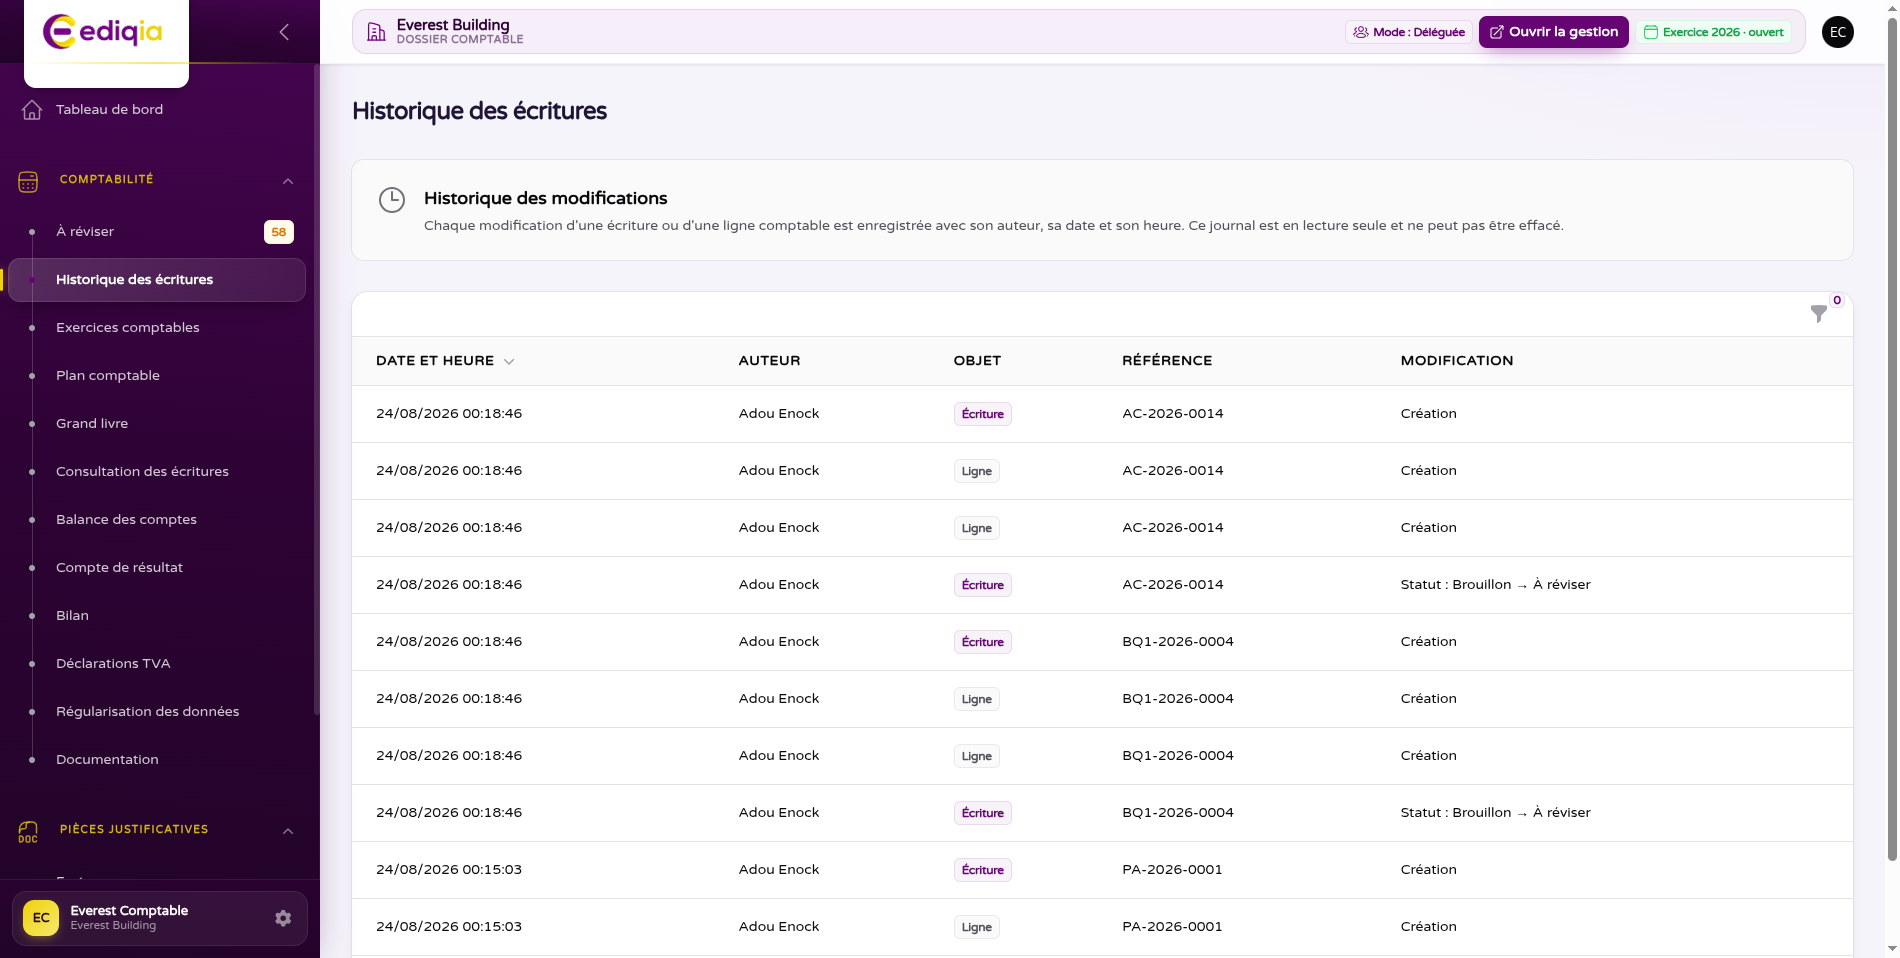Collapse the Comptabilité section chevron
This screenshot has width=1900, height=958.
click(x=288, y=181)
